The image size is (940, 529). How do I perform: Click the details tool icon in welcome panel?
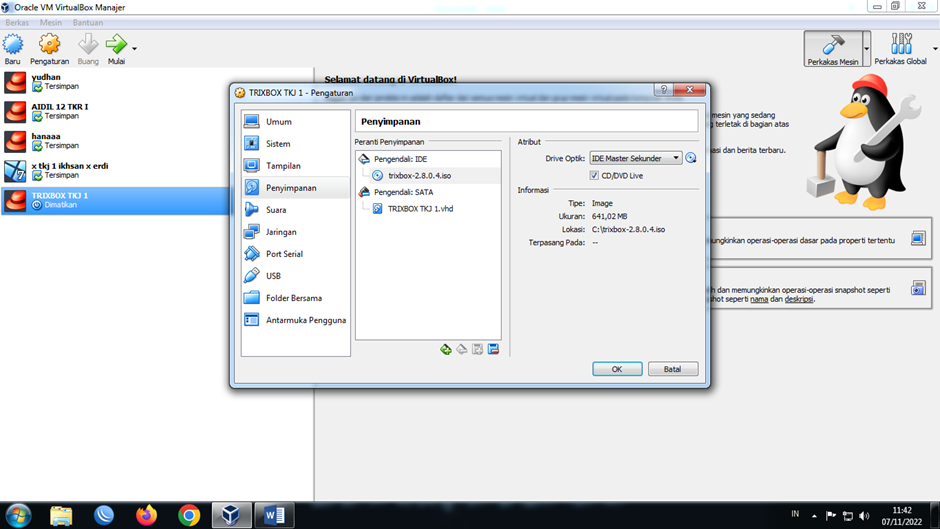point(918,239)
